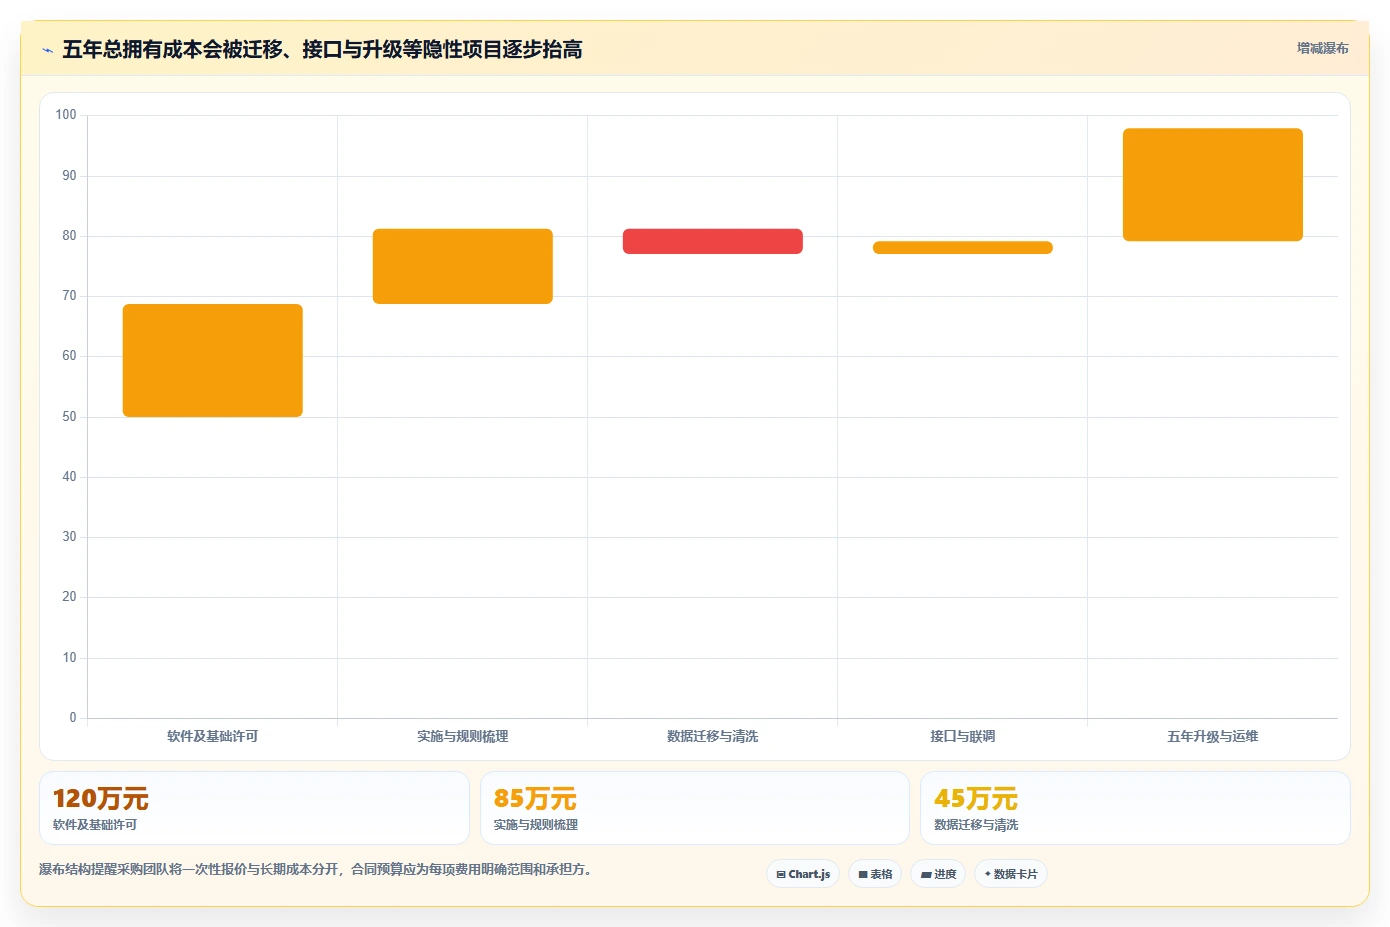Click the thin 接口与联调 bar

tap(963, 247)
